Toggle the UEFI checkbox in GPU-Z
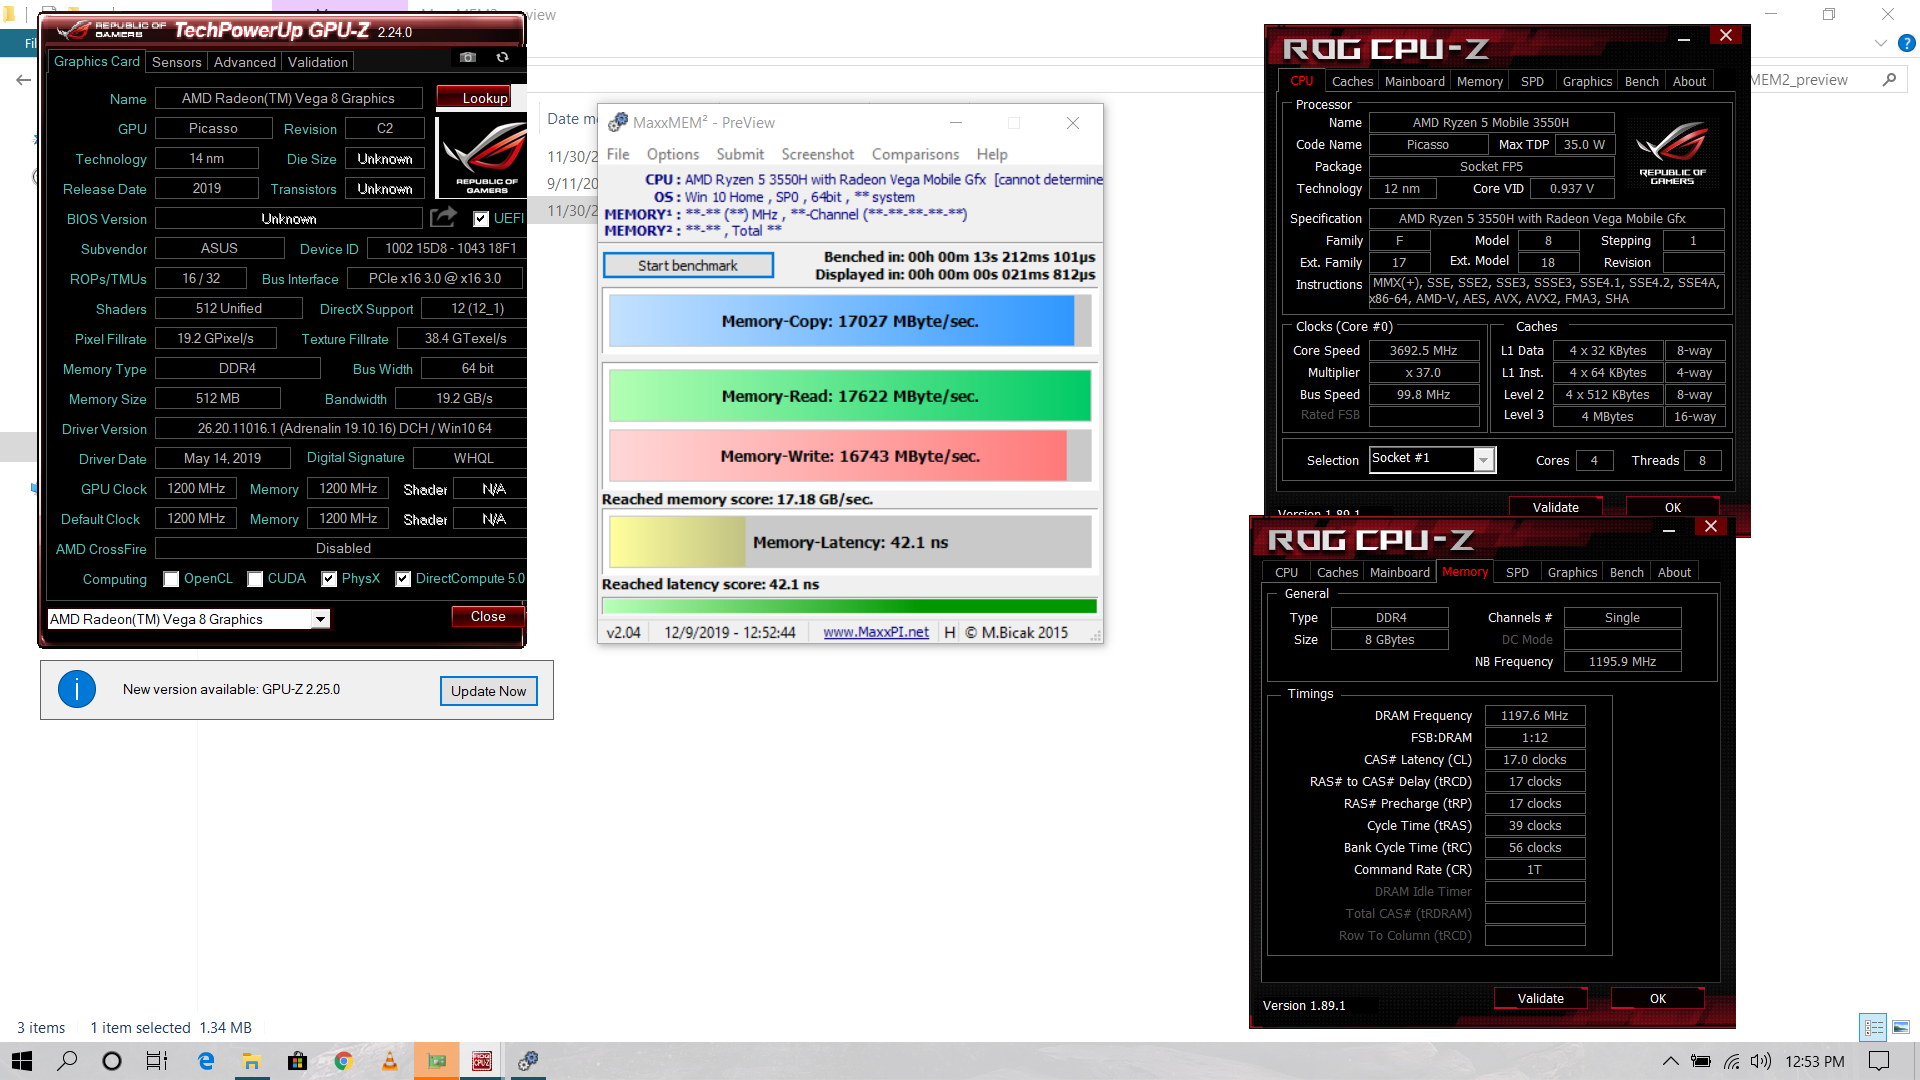The image size is (1920, 1080). pos(481,218)
